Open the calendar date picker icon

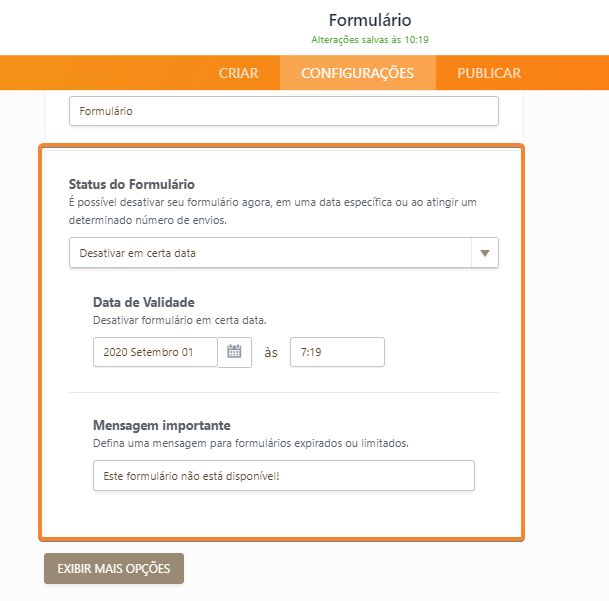tap(235, 352)
